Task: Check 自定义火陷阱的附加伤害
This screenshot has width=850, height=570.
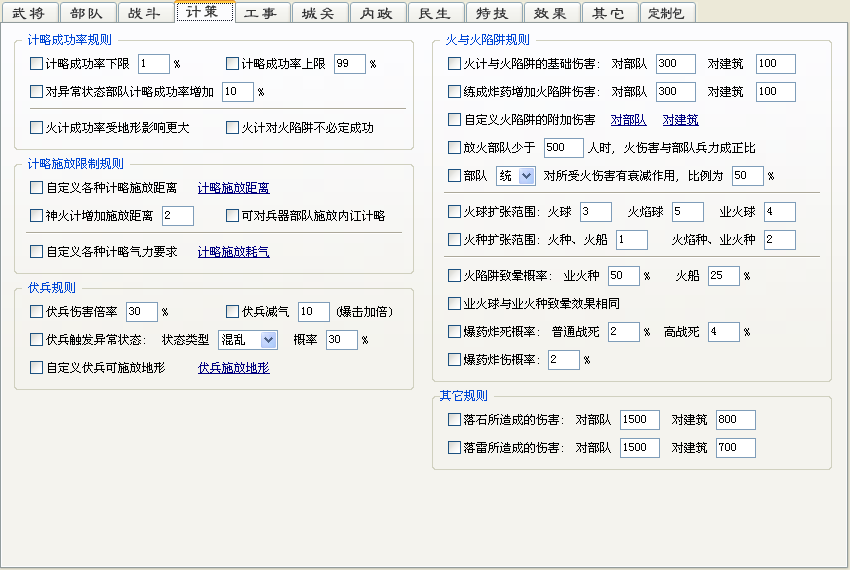Action: coord(454,120)
